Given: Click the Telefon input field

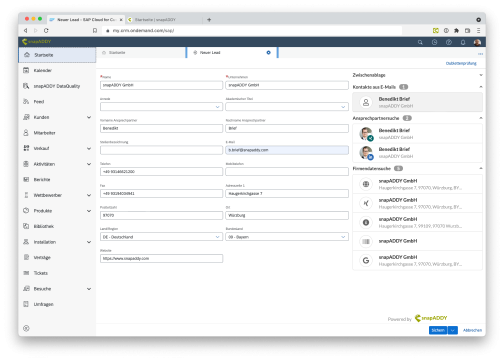Looking at the screenshot, I should click(161, 172).
